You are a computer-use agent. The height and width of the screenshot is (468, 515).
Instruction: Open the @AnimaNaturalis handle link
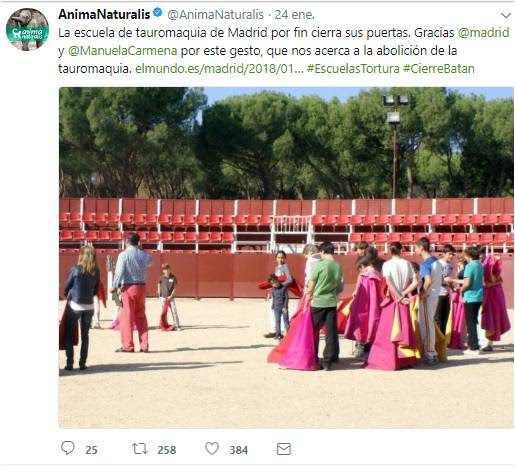[x=215, y=15]
